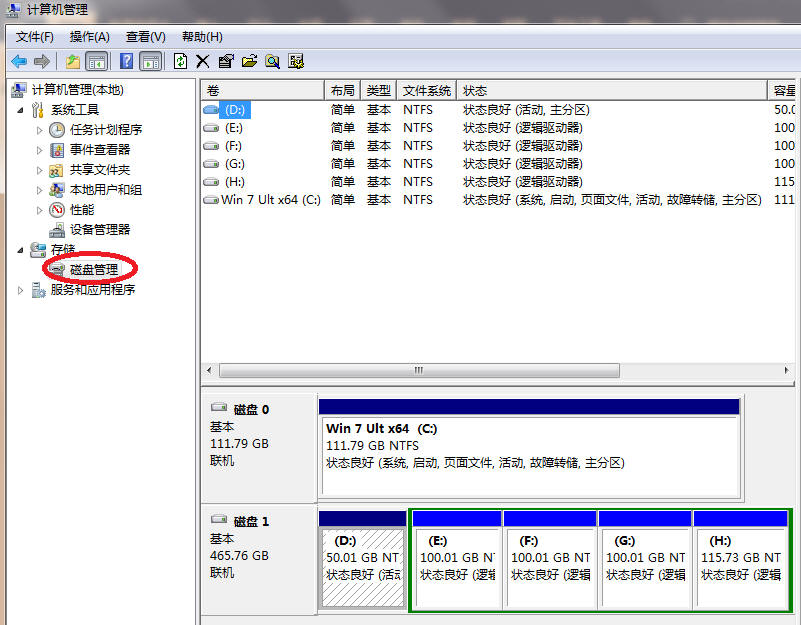
Task: Click the black X delete toolbar icon
Action: [x=203, y=61]
